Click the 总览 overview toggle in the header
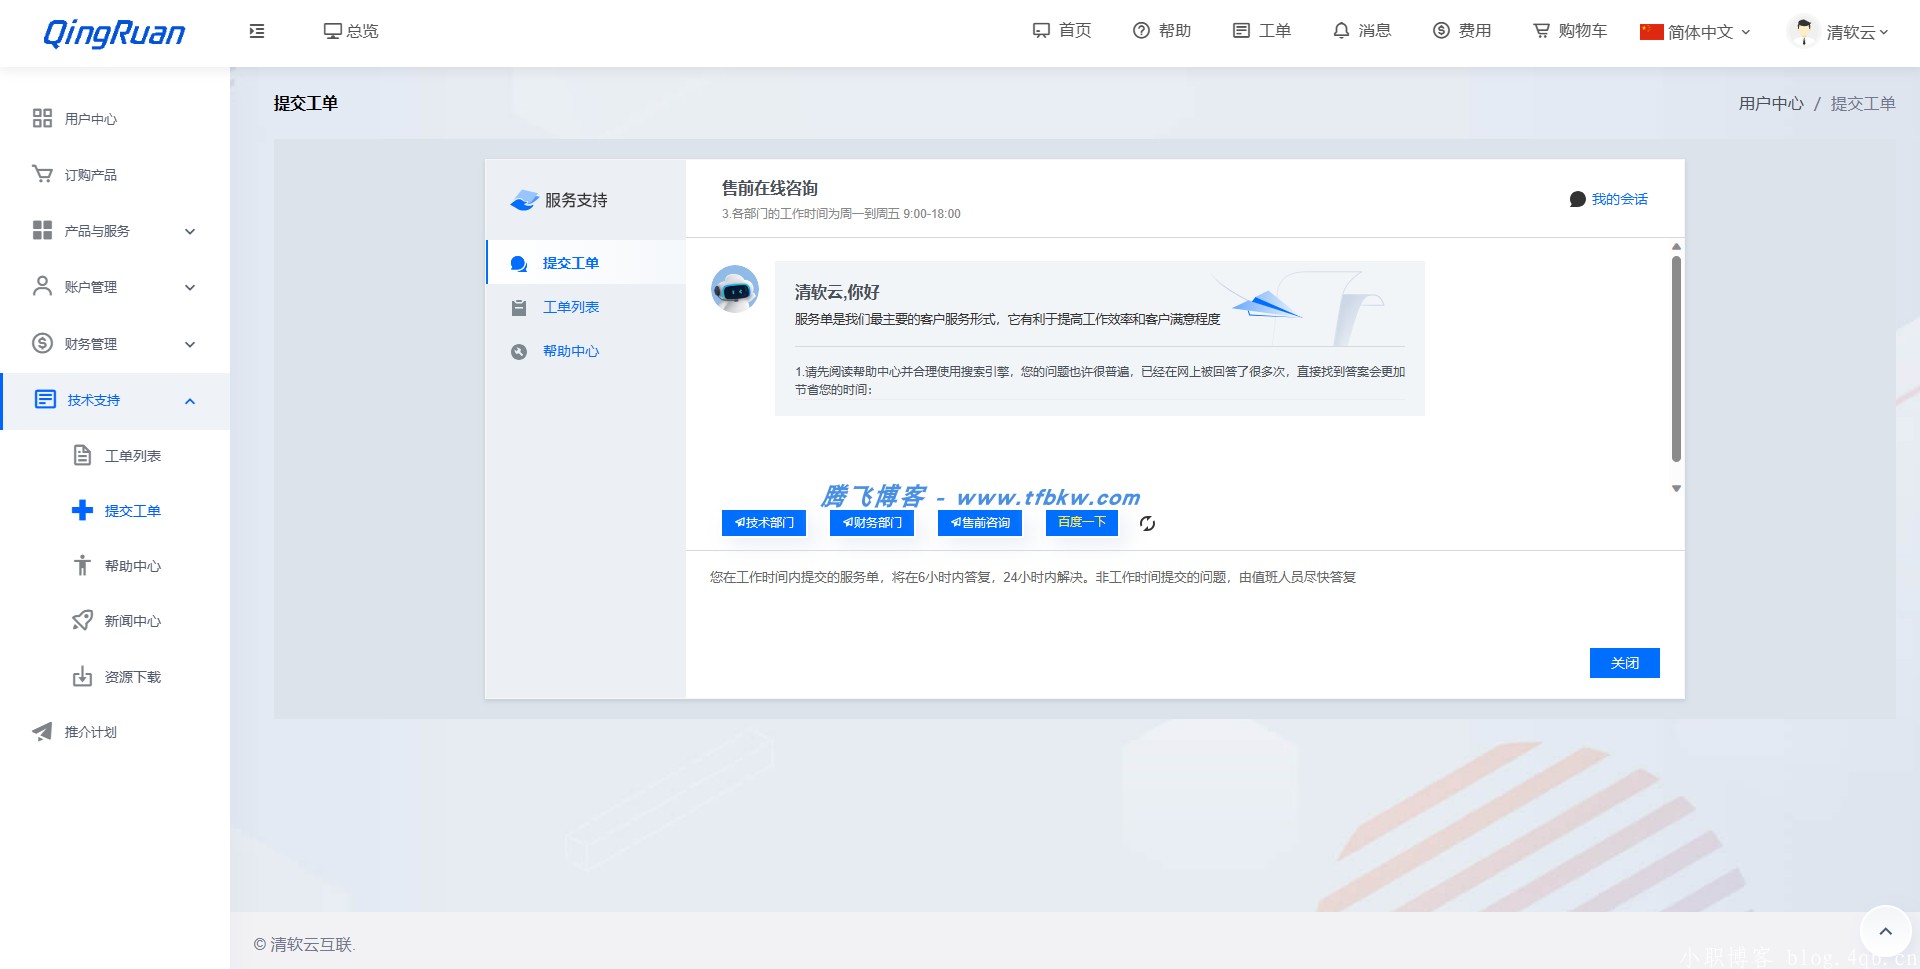1920x969 pixels. point(351,31)
